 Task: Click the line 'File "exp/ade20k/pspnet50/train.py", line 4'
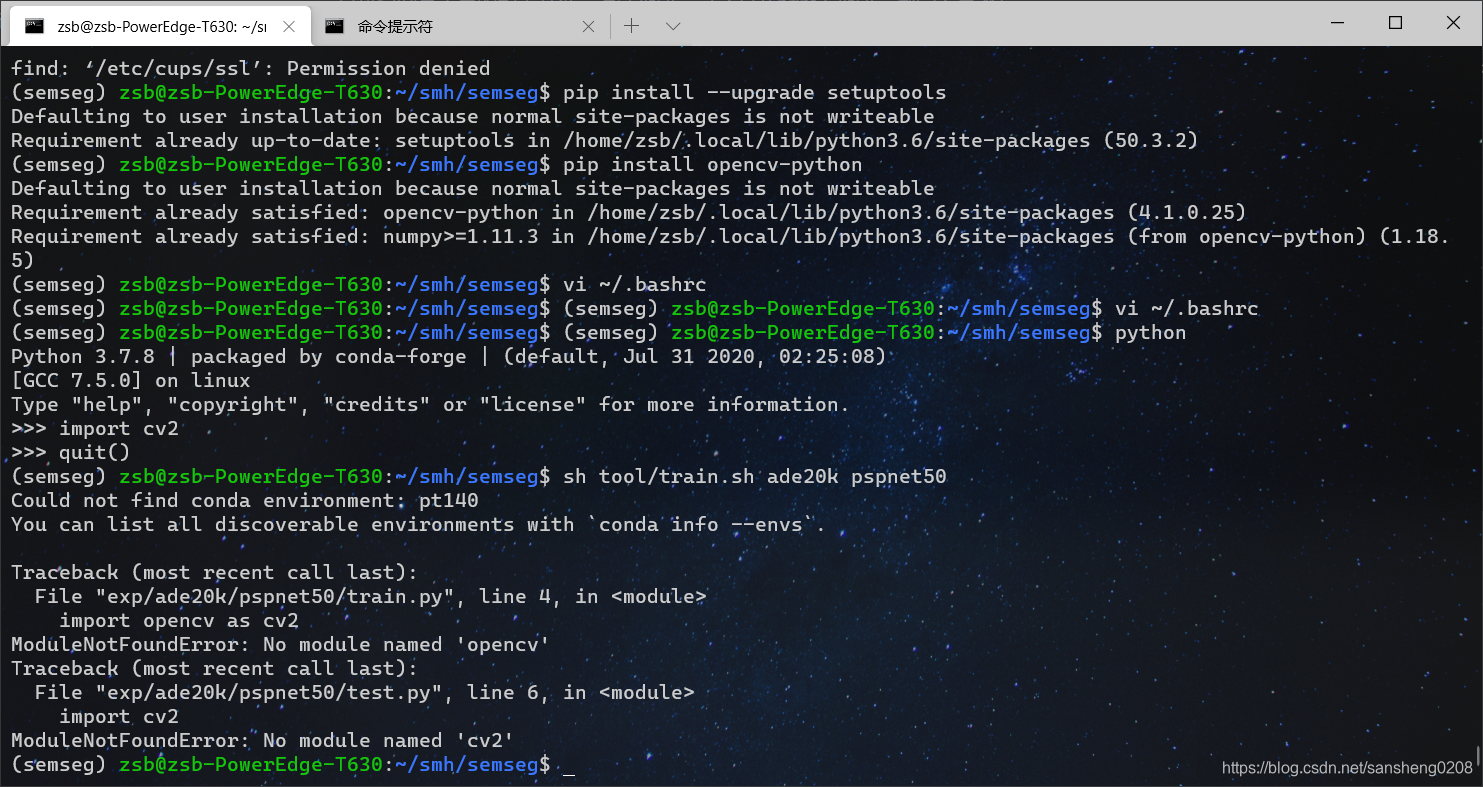(371, 596)
